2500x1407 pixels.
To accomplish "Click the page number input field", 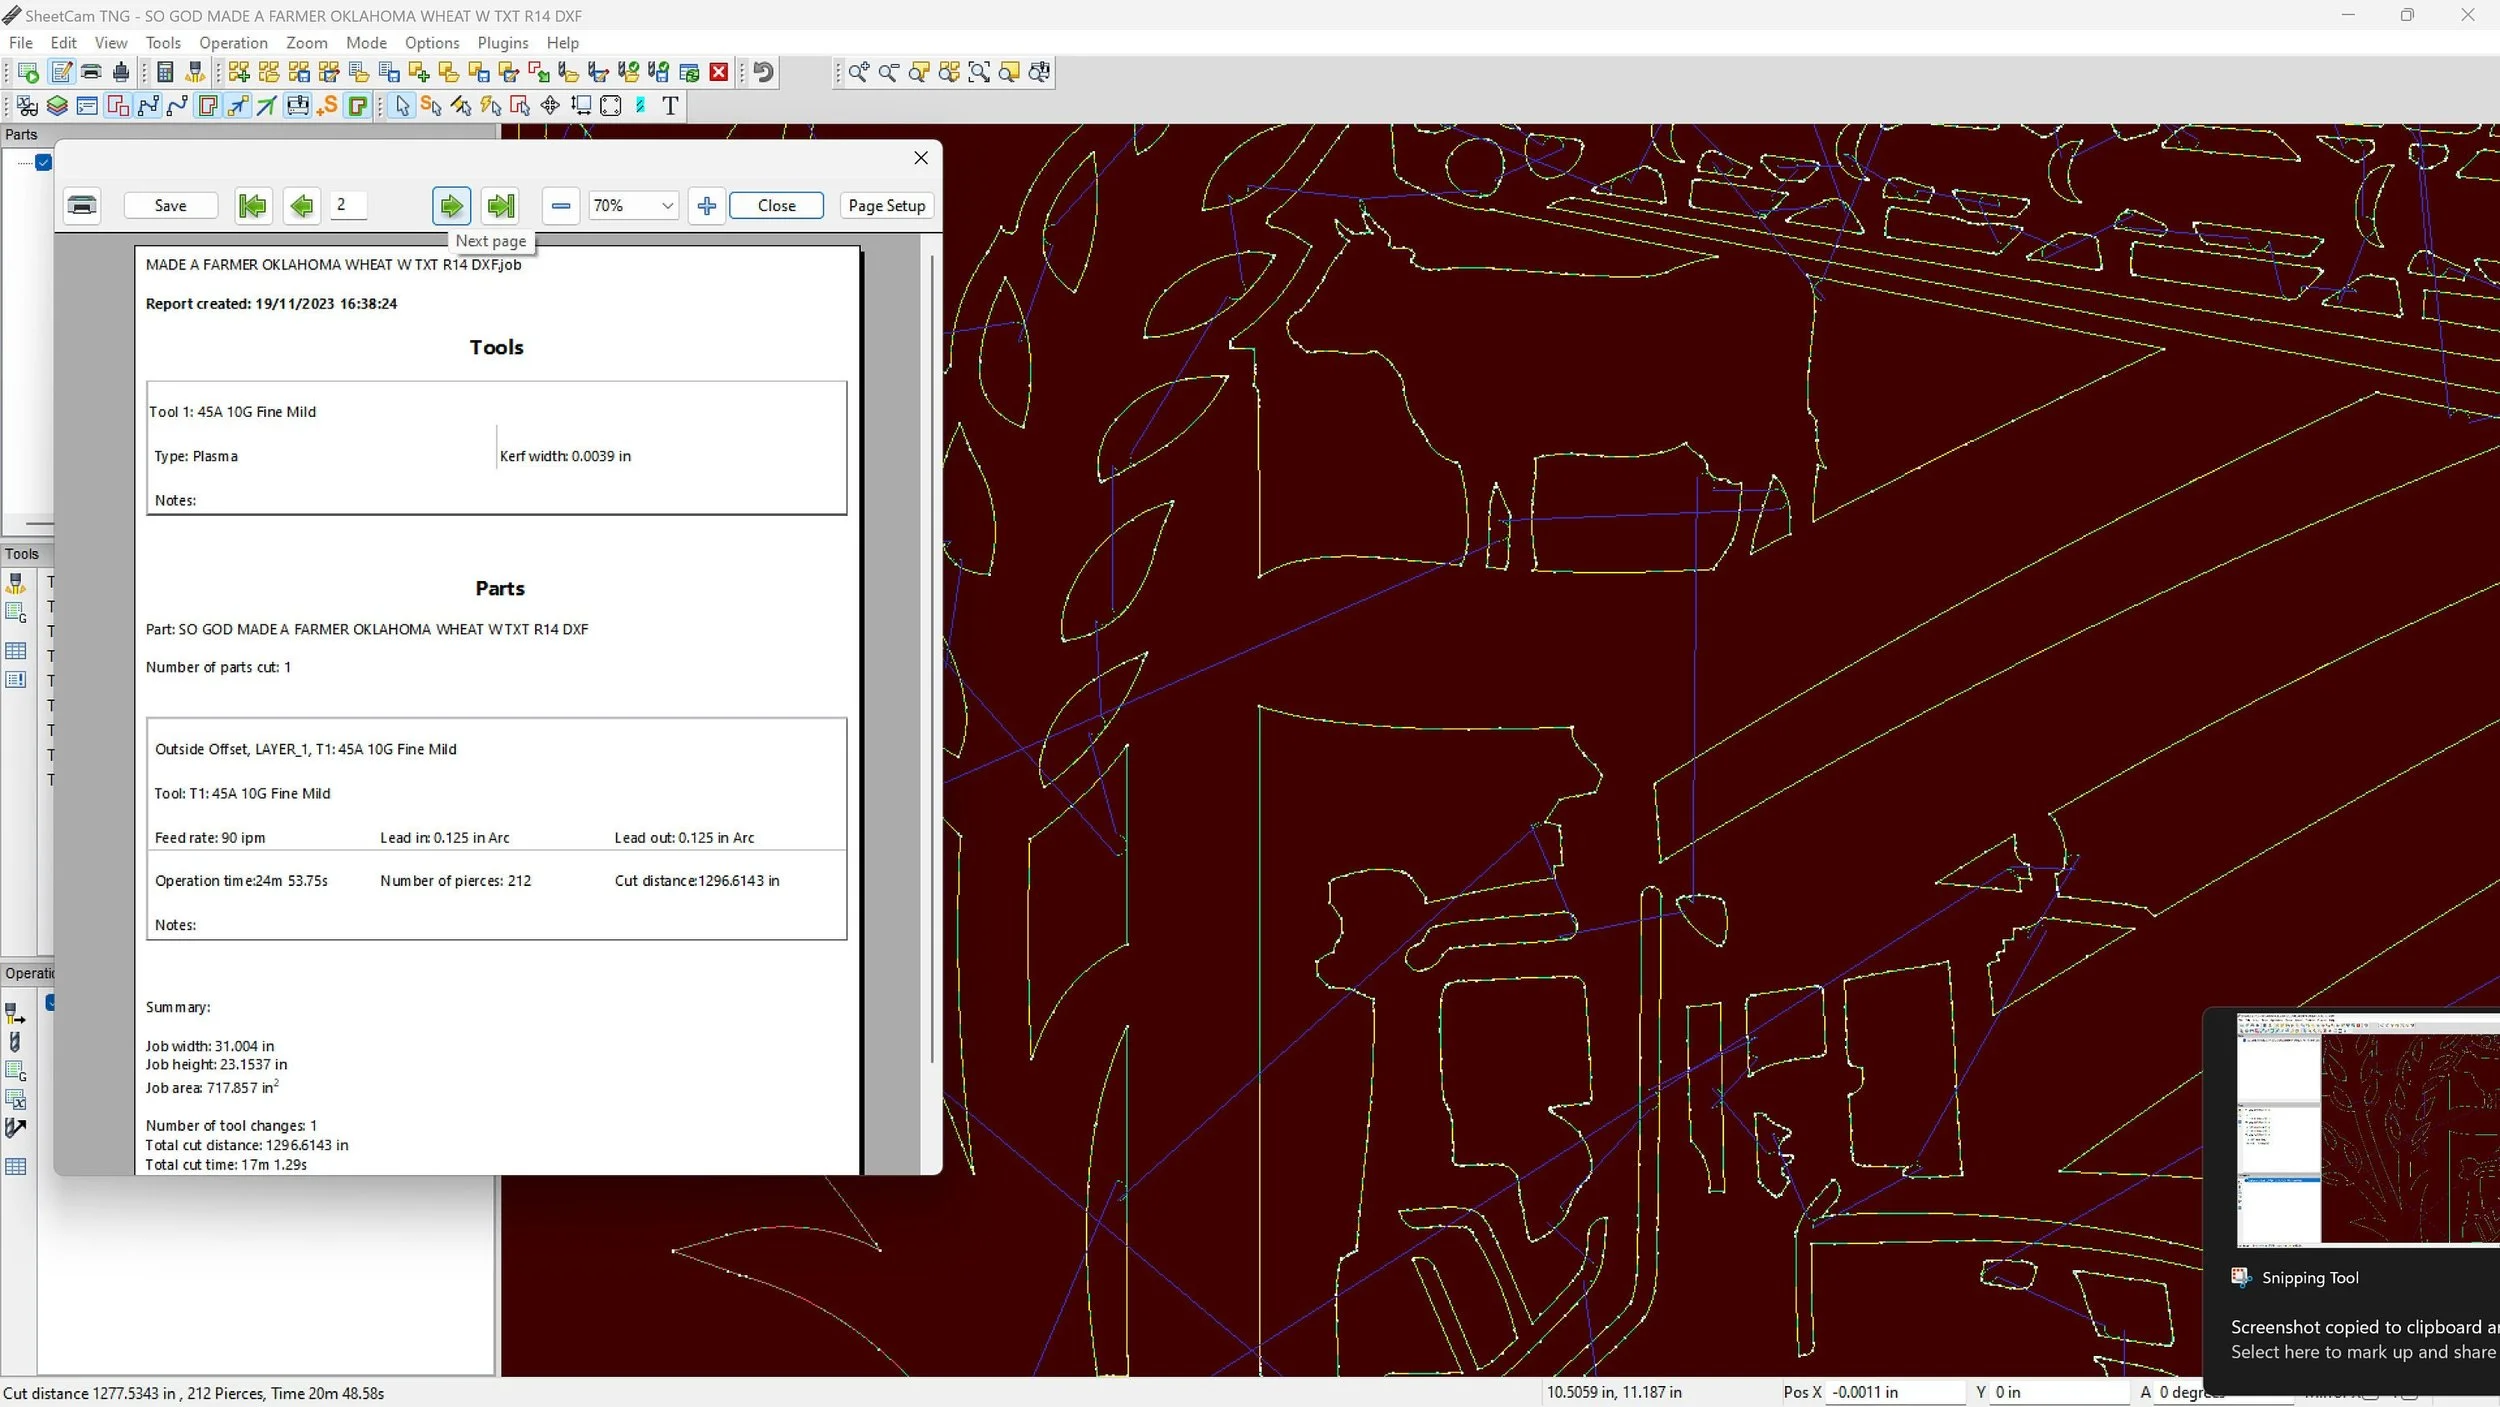I will pyautogui.click(x=348, y=205).
